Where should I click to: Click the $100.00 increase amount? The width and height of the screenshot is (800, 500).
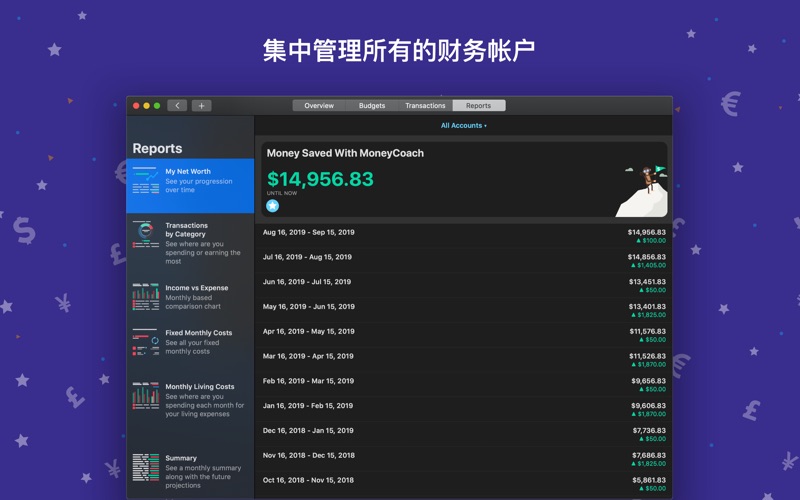click(x=651, y=240)
